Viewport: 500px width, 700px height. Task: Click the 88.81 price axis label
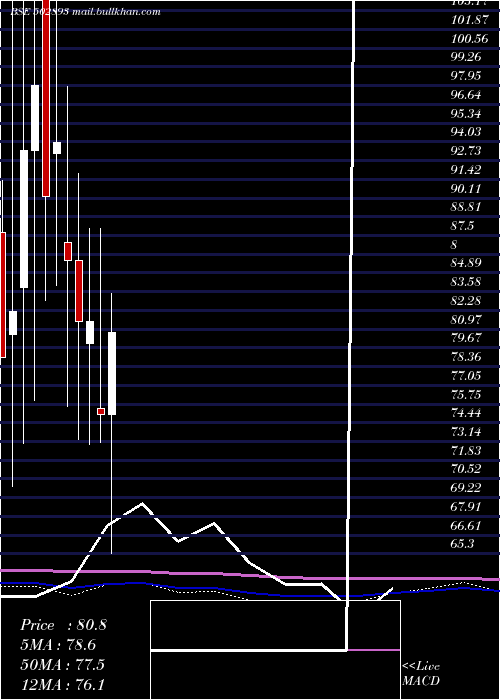point(467,207)
